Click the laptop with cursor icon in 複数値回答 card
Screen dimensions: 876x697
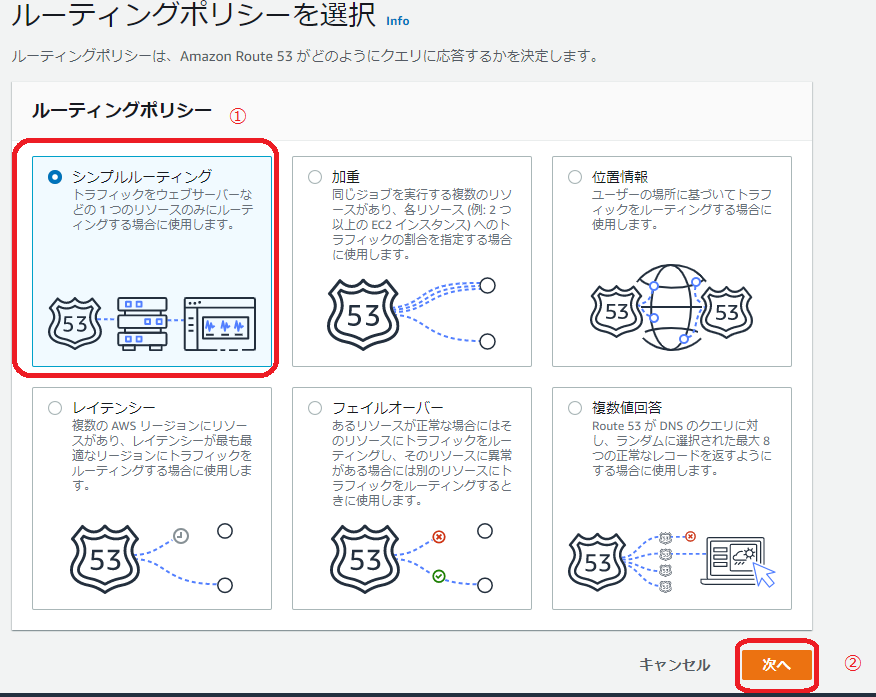click(738, 561)
